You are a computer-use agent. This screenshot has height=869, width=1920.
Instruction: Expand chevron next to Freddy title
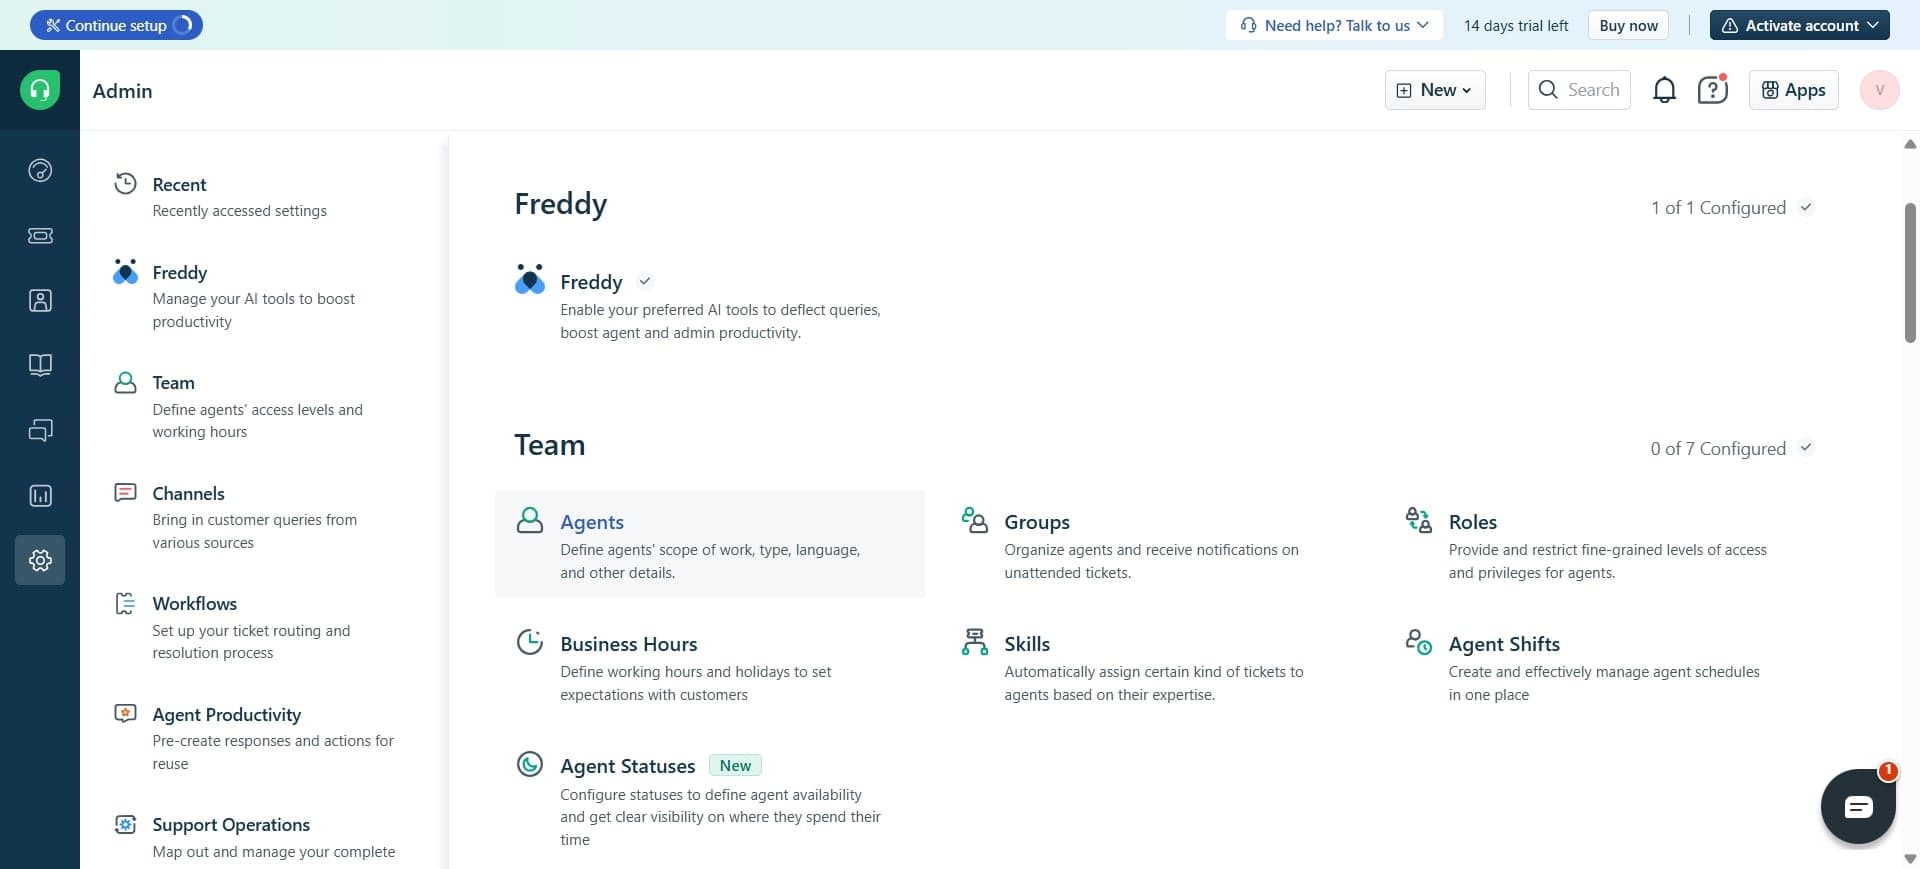[645, 281]
